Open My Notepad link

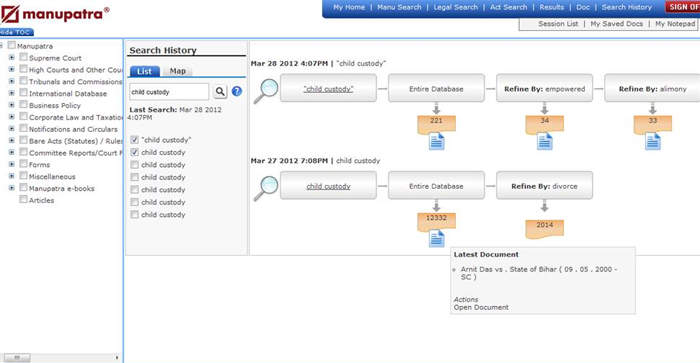[x=675, y=24]
